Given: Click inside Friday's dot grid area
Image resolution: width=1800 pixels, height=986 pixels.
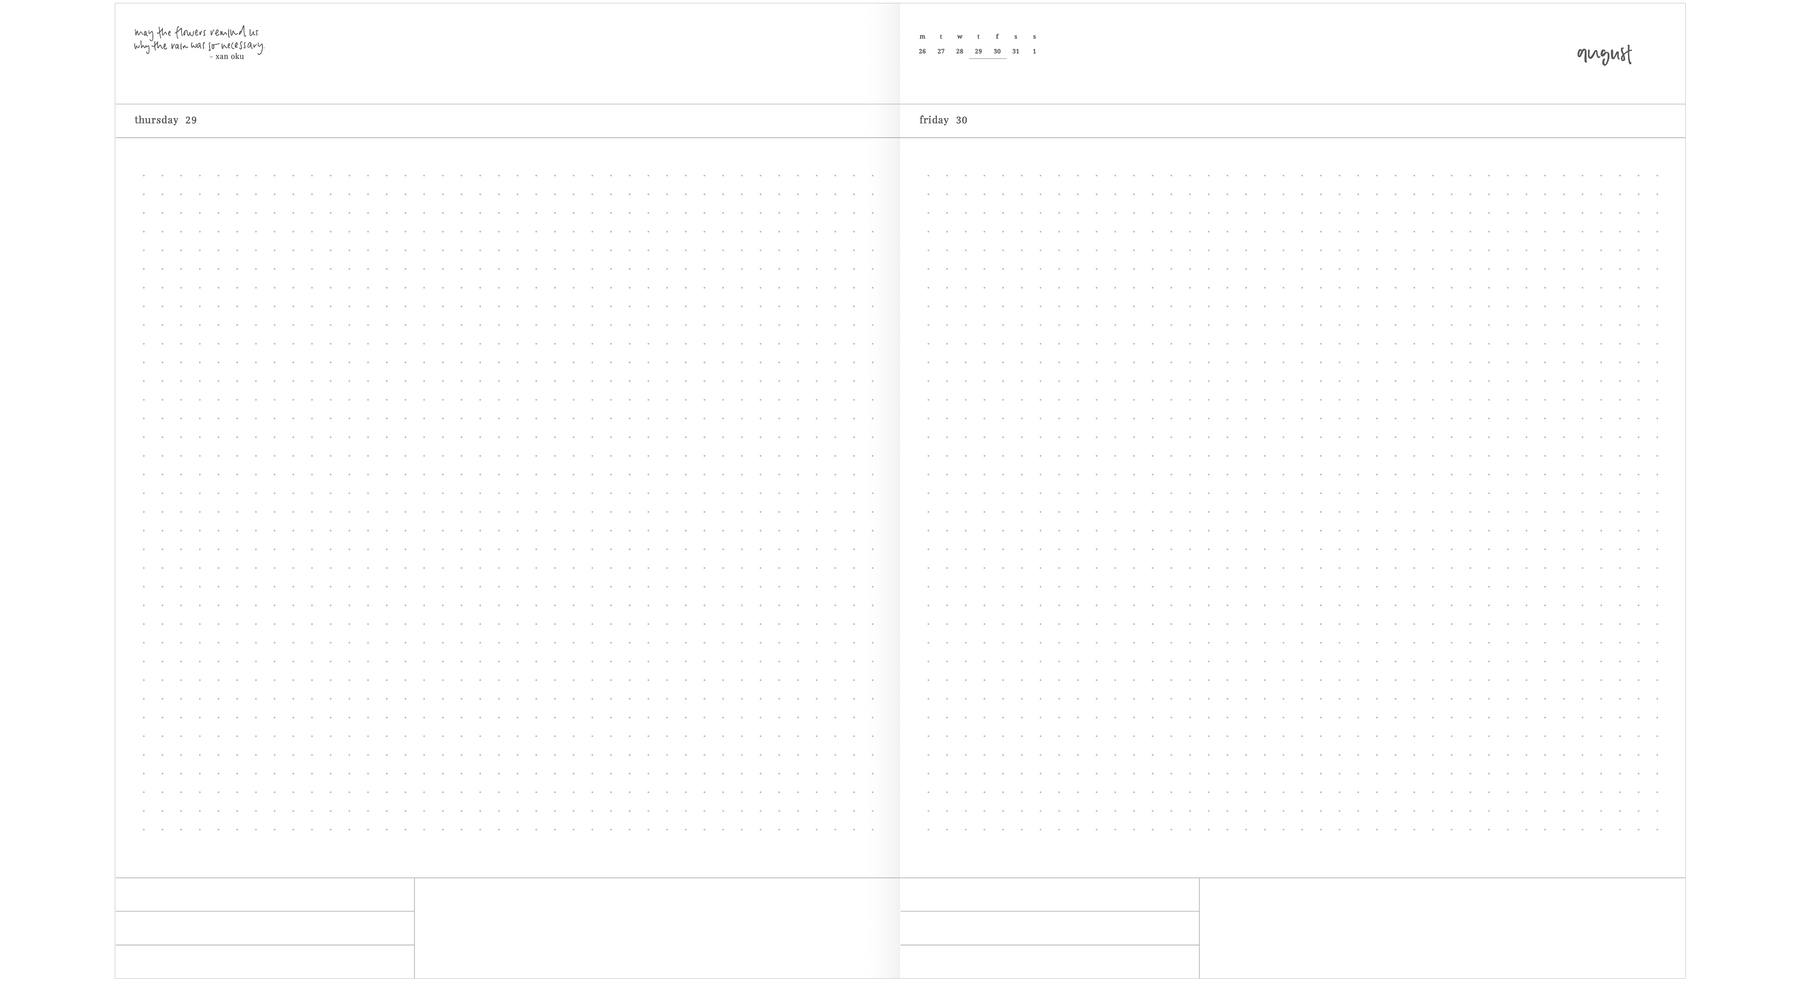Looking at the screenshot, I should click(1292, 502).
